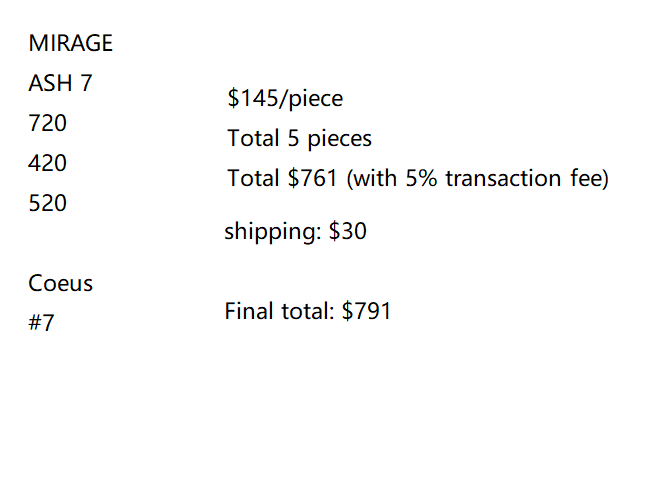Click the word "Total" before 5 pieces
The height and width of the screenshot is (482, 669).
tap(254, 139)
